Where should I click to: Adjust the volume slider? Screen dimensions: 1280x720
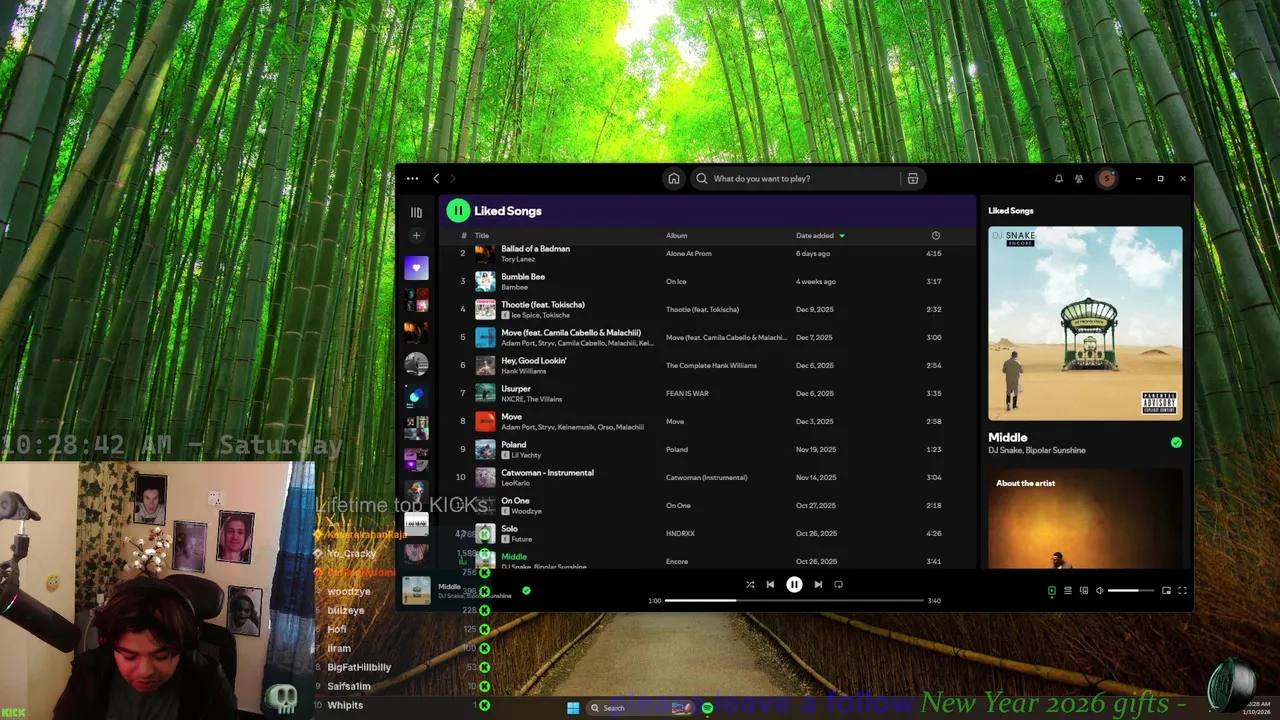[1131, 591]
